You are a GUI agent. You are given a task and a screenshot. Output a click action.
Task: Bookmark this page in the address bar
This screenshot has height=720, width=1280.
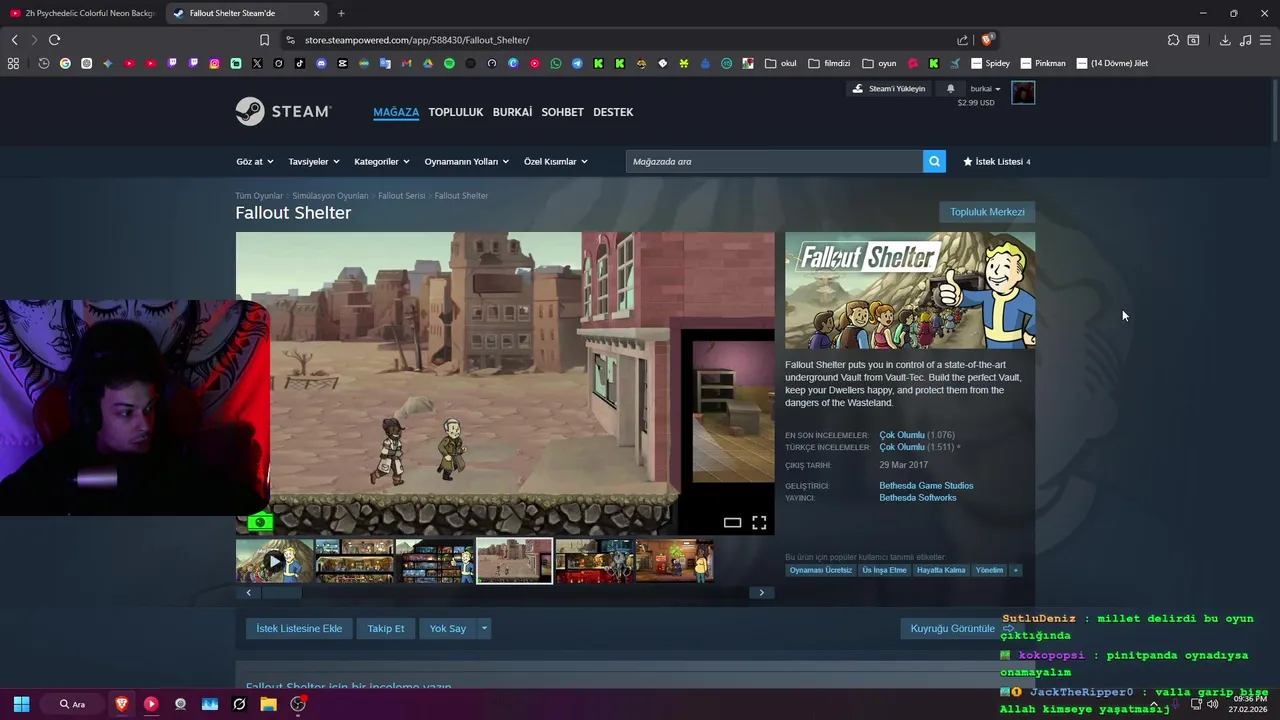[x=264, y=40]
